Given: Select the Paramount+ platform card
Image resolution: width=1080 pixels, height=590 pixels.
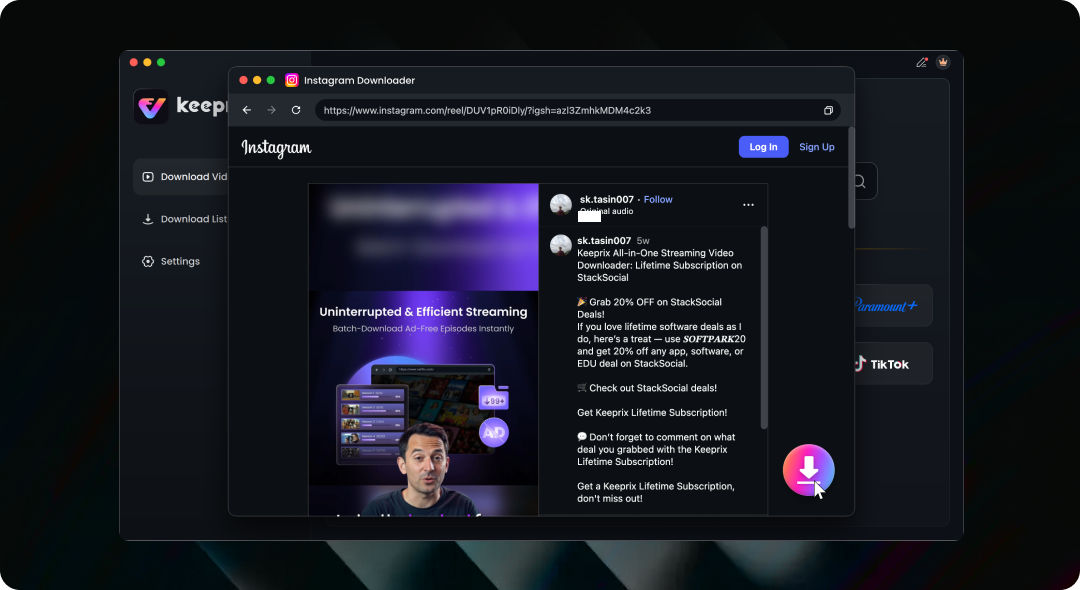Looking at the screenshot, I should click(x=893, y=306).
